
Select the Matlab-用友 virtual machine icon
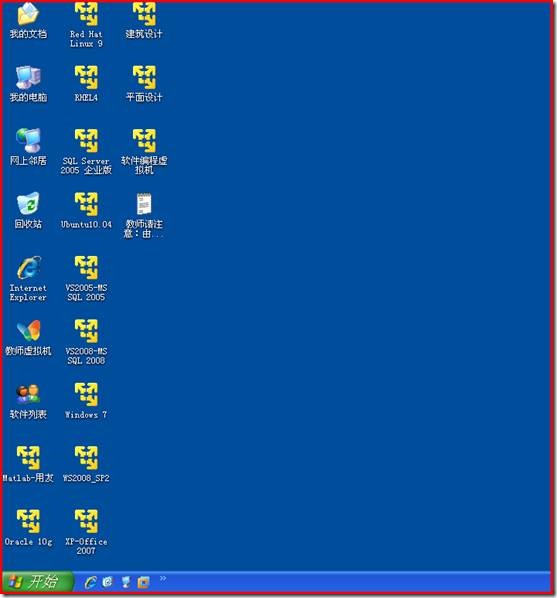28,458
